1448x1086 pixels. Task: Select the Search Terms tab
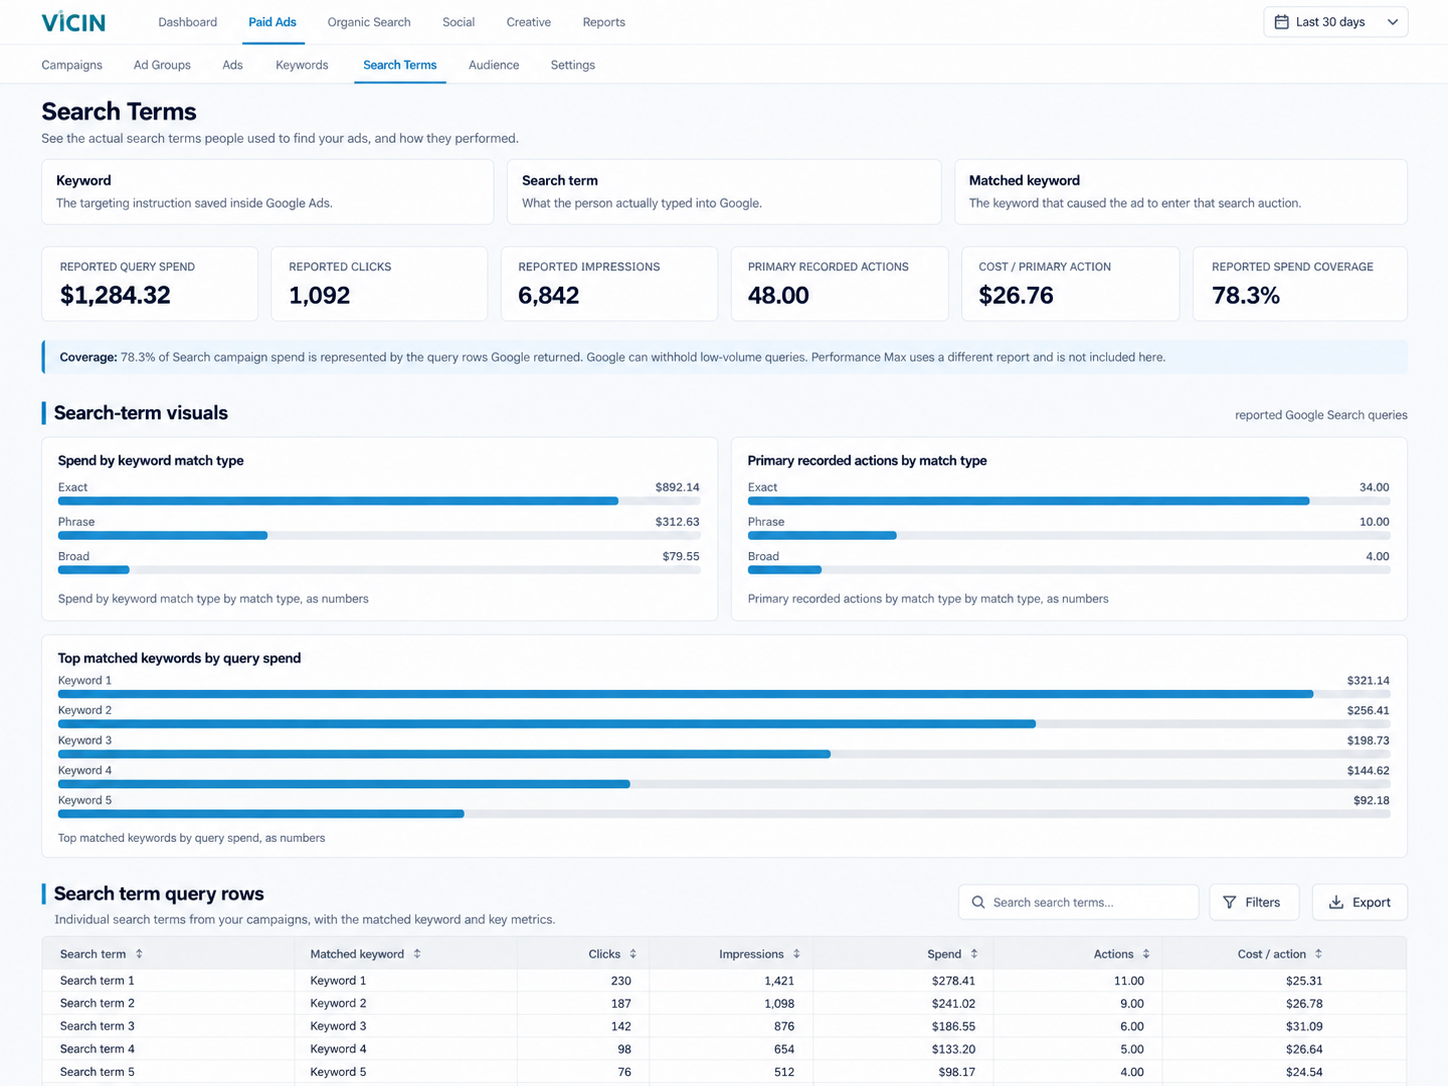(400, 65)
